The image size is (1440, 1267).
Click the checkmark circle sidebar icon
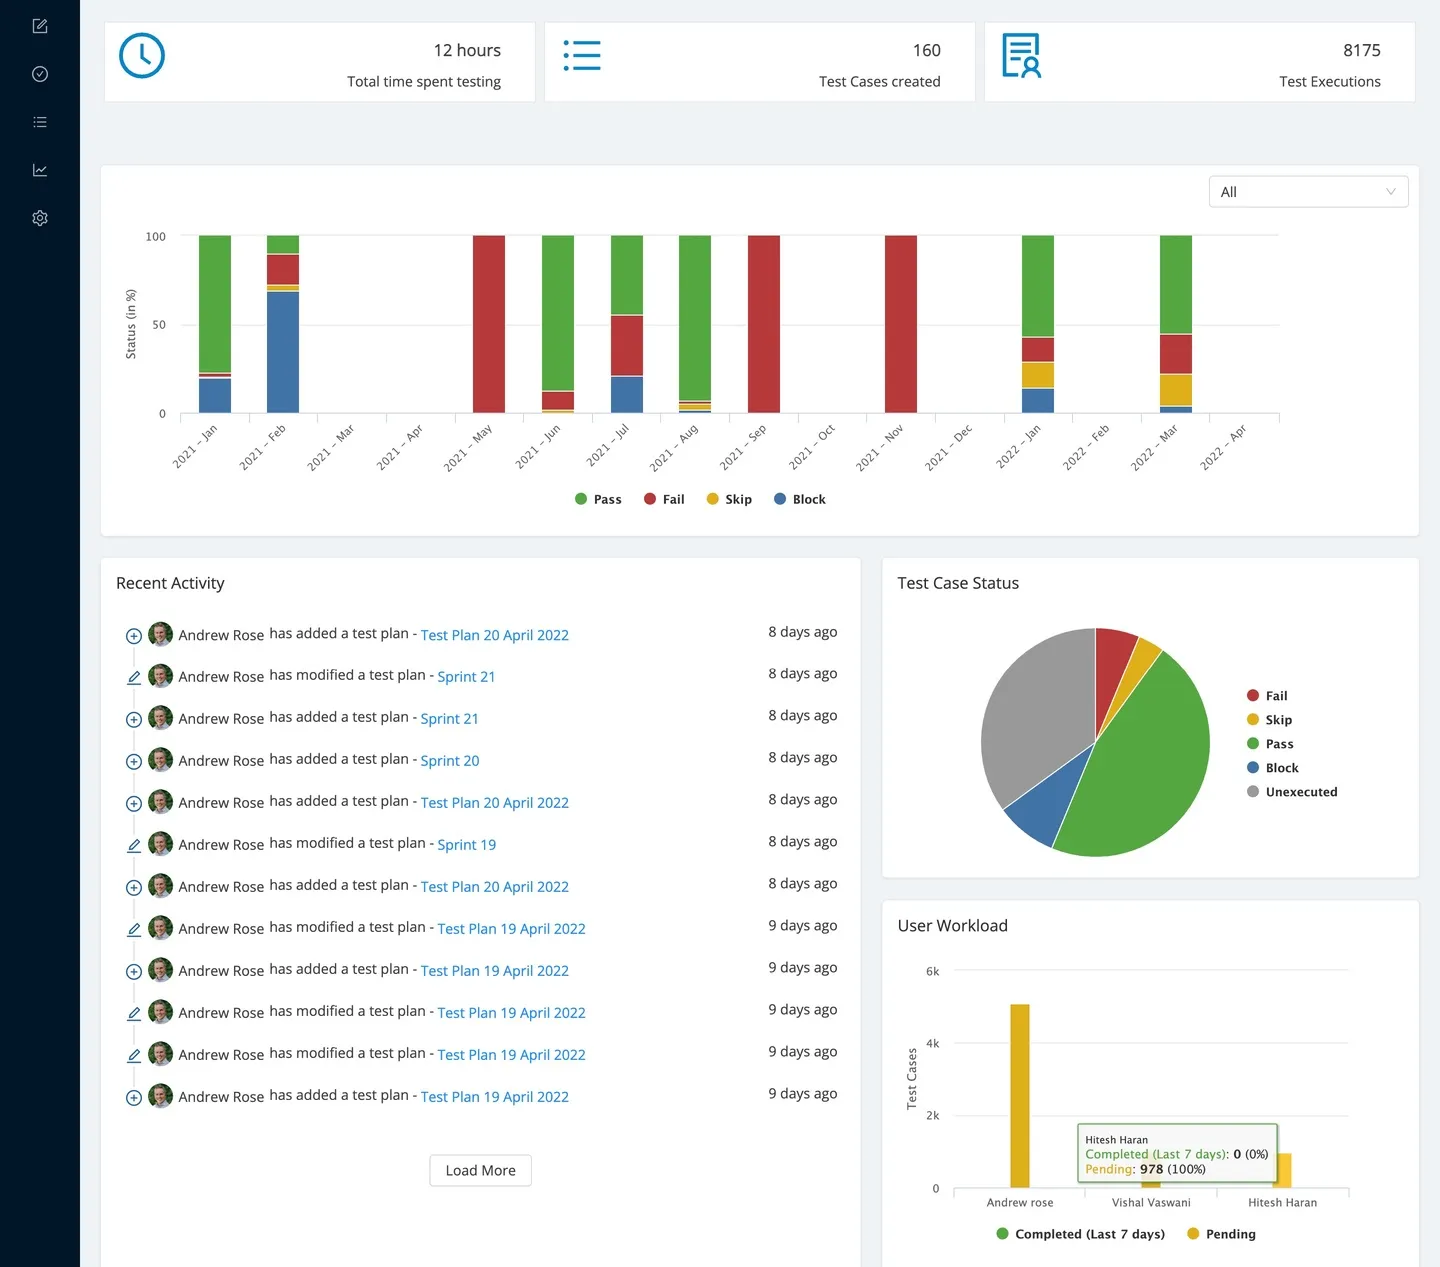click(40, 74)
